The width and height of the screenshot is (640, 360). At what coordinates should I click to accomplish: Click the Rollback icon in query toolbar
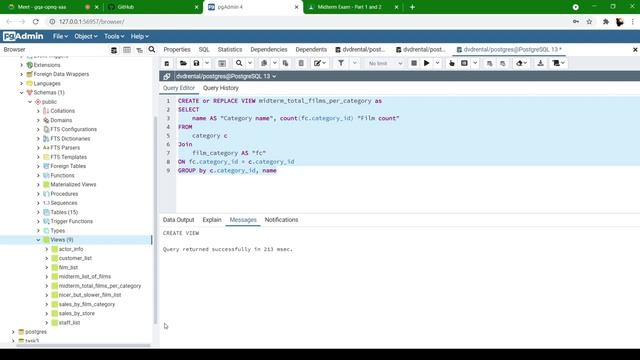[x=502, y=63]
